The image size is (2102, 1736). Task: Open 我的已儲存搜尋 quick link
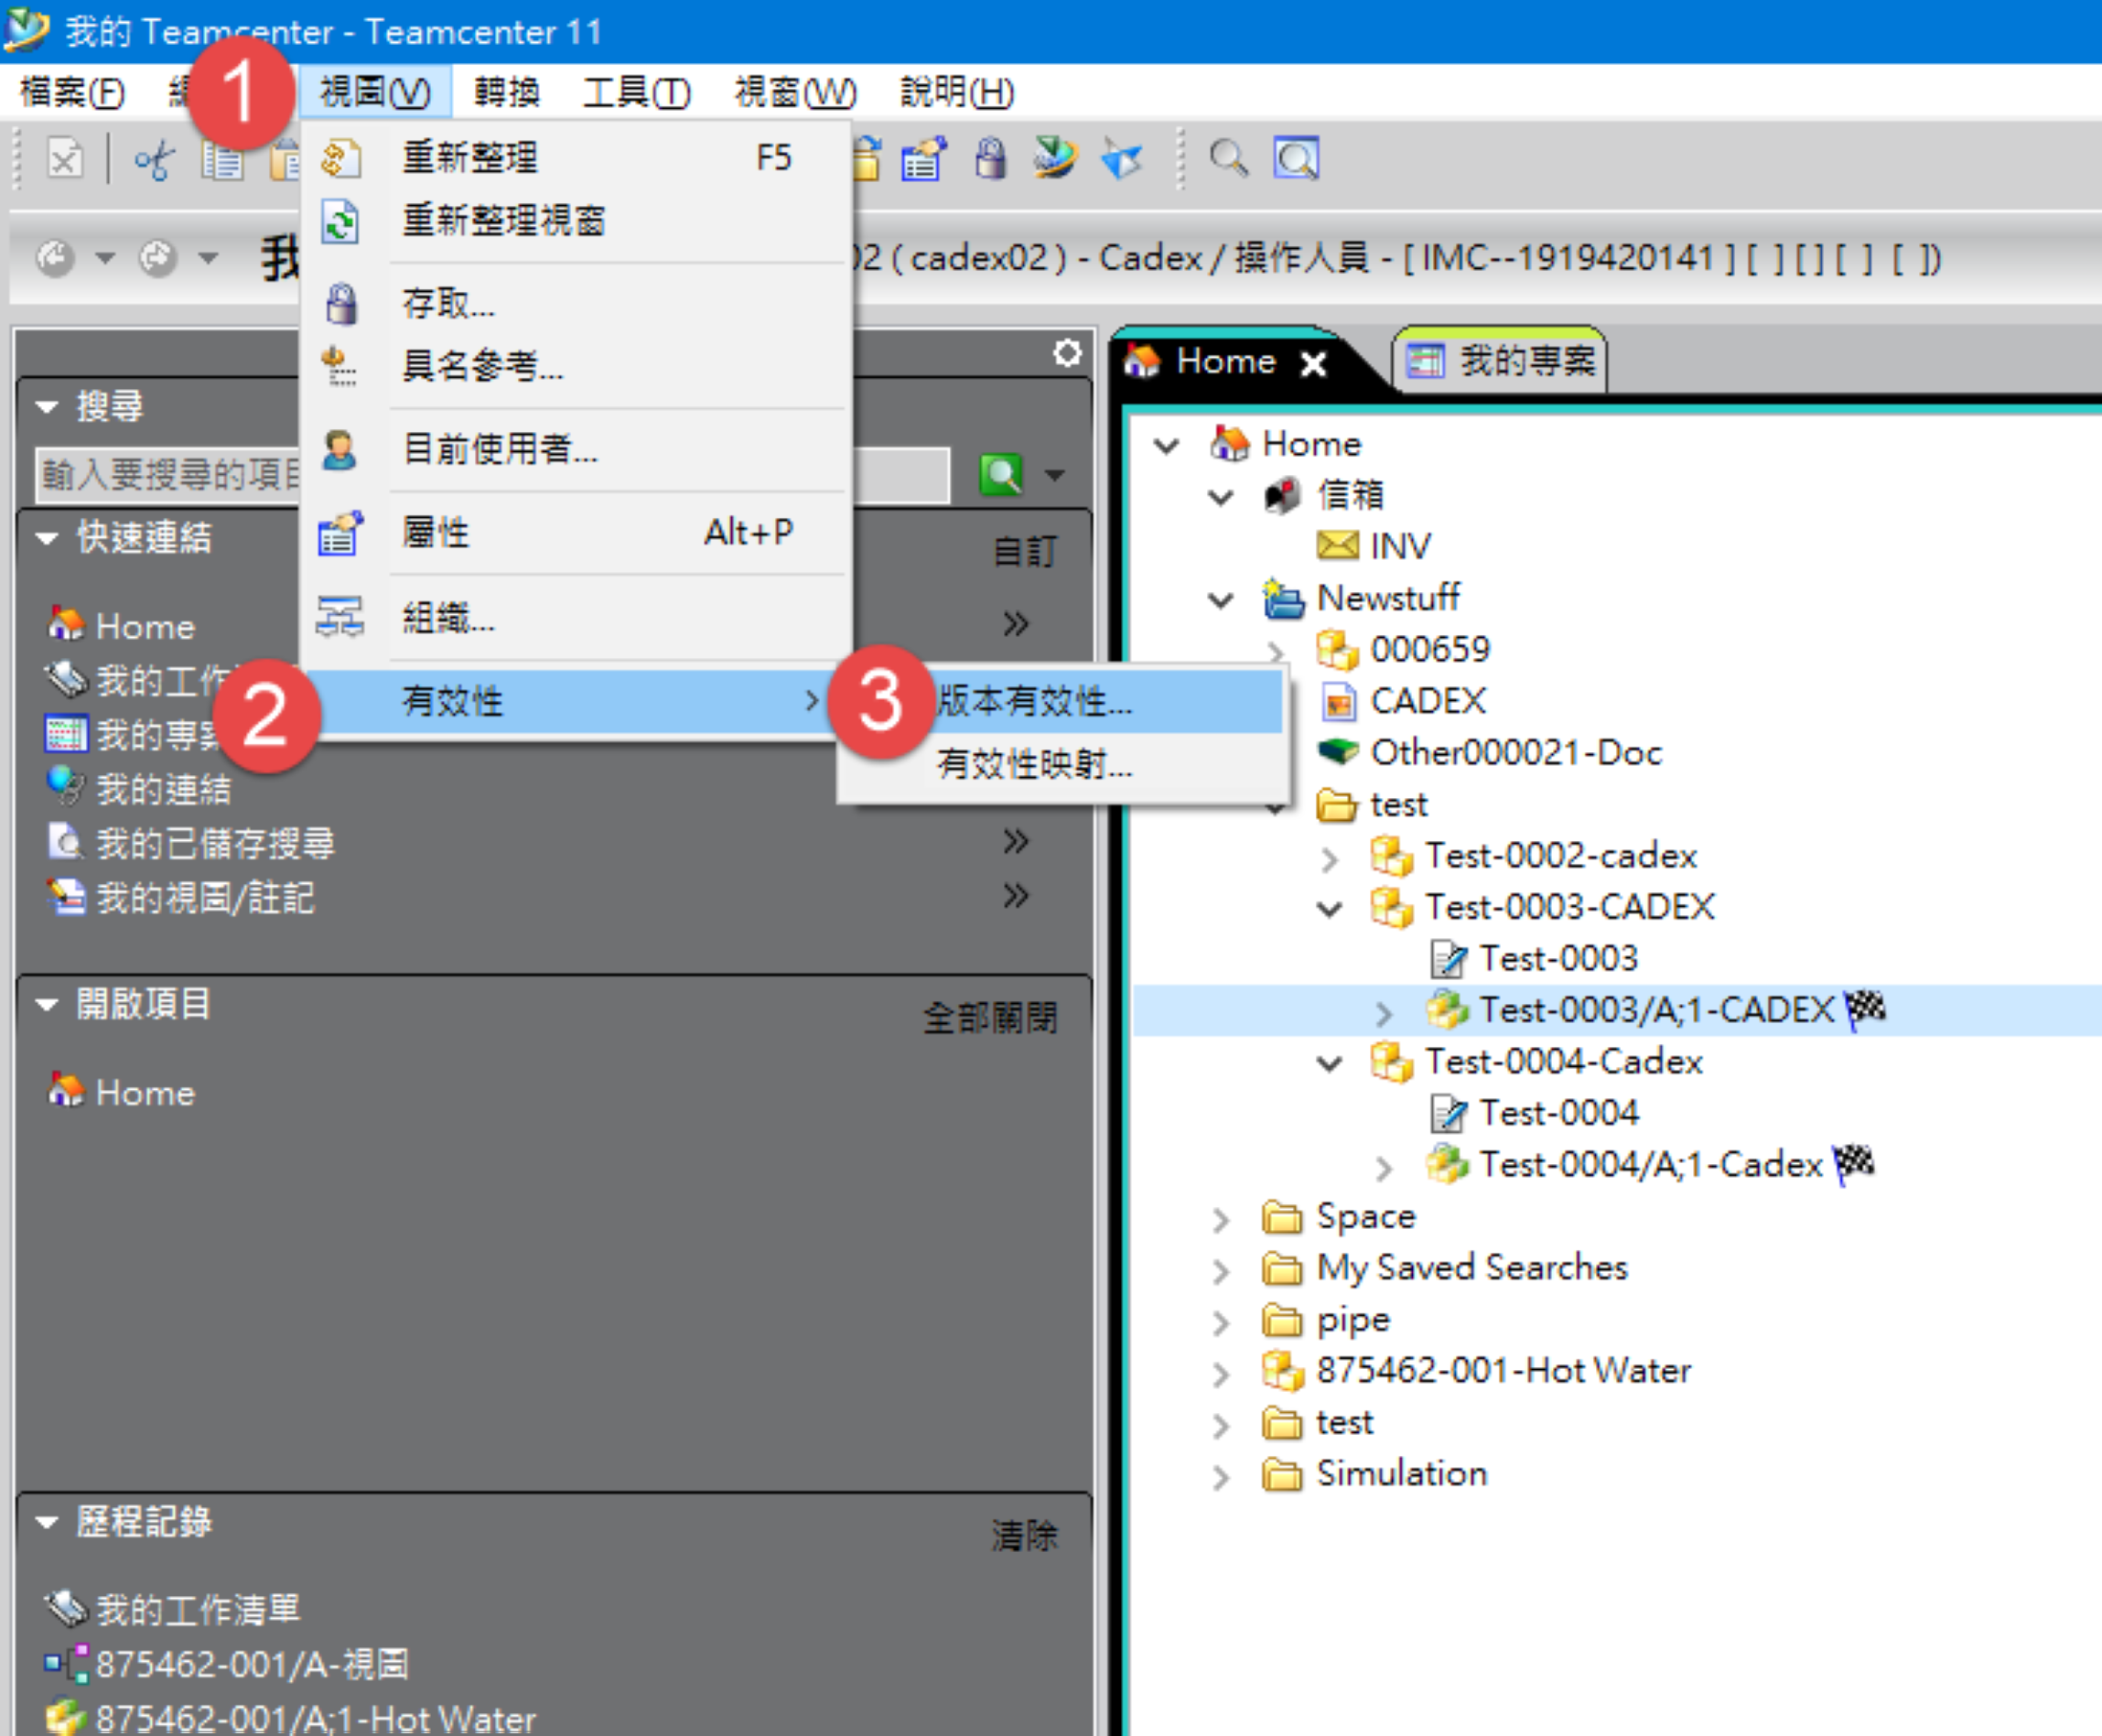pyautogui.click(x=191, y=843)
